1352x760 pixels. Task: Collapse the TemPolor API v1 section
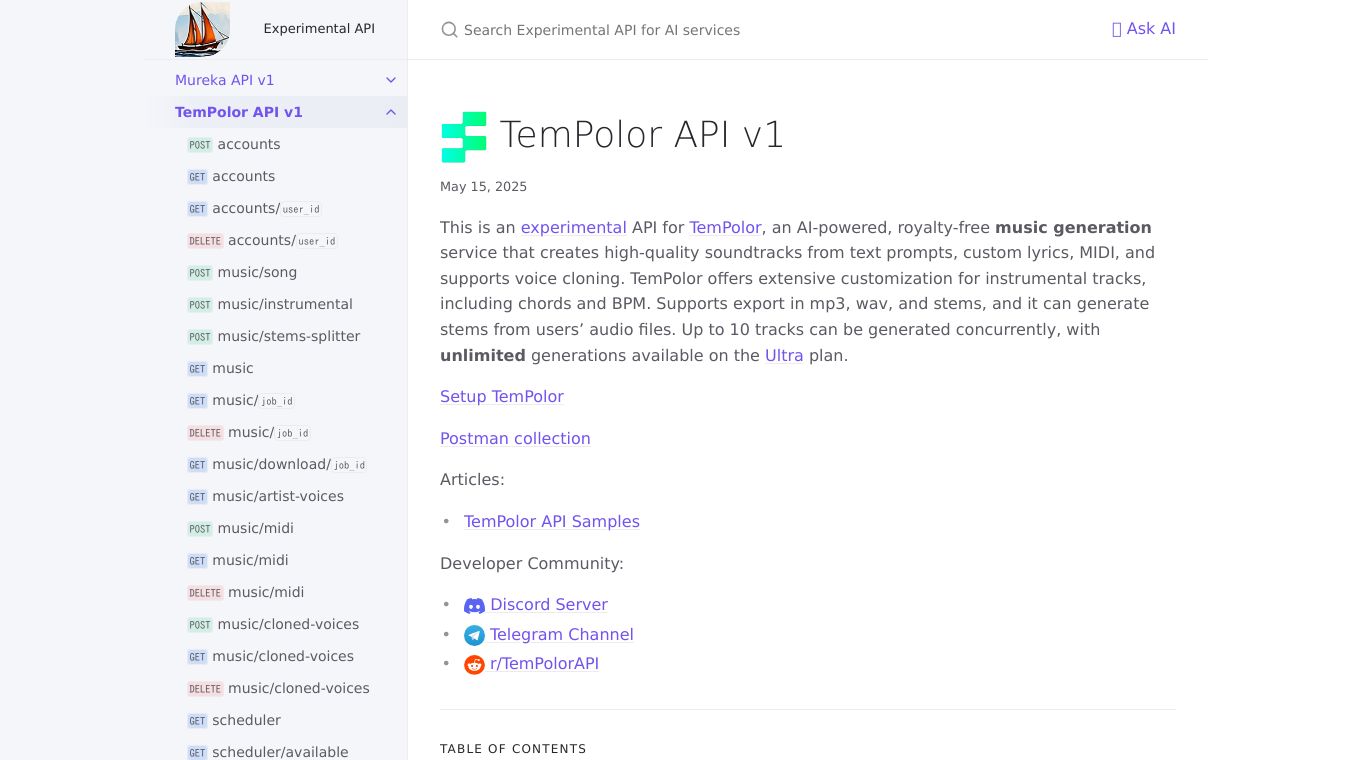(x=391, y=112)
